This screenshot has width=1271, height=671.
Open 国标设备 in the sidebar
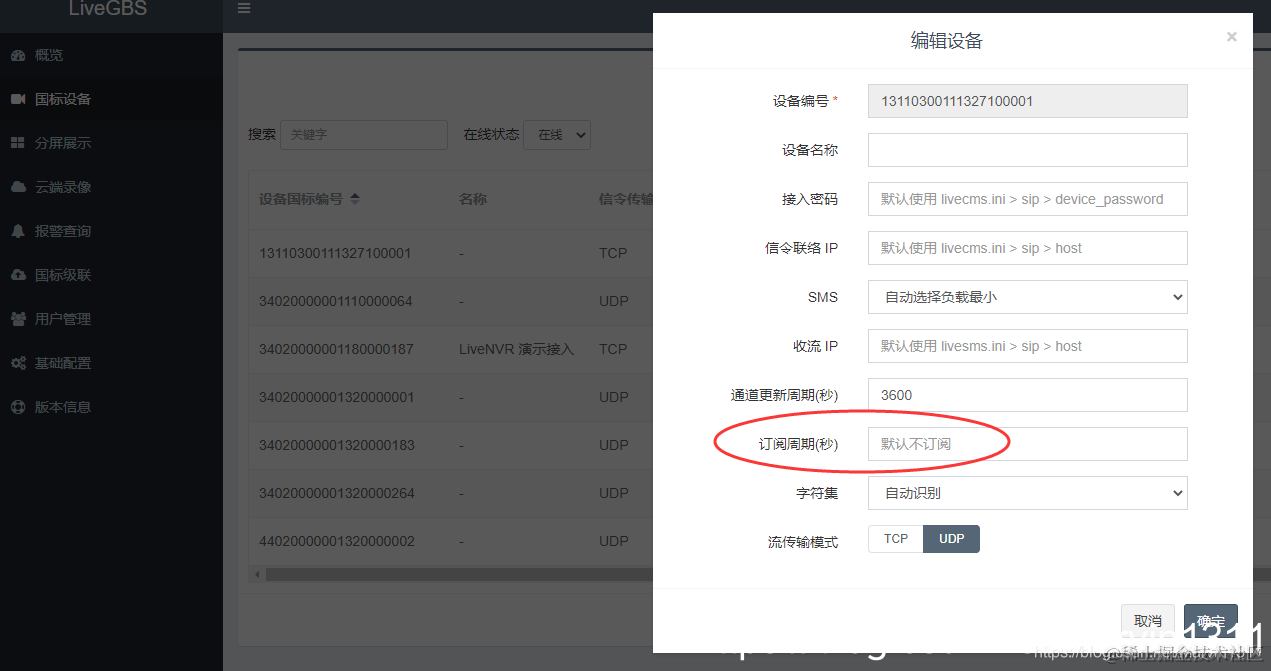[111, 99]
